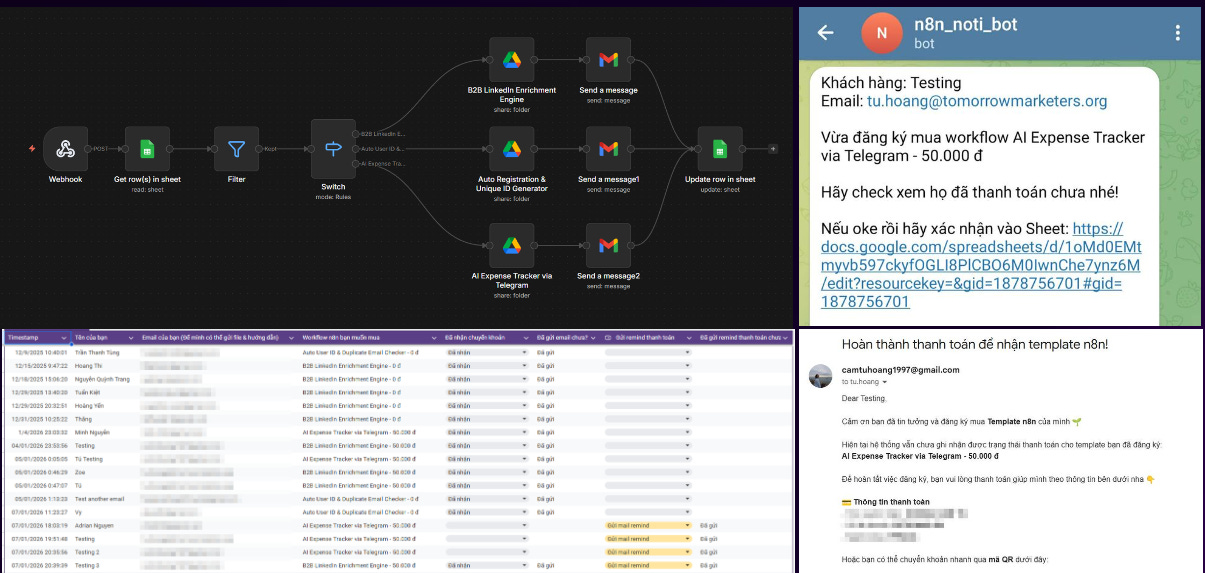The width and height of the screenshot is (1205, 573).
Task: Select the 'Test another email' name cell
Action: point(99,498)
